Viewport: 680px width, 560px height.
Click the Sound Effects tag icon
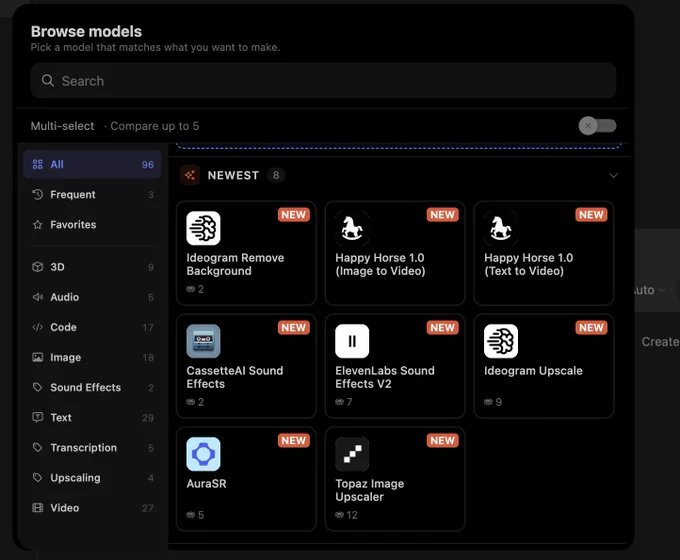tap(38, 387)
